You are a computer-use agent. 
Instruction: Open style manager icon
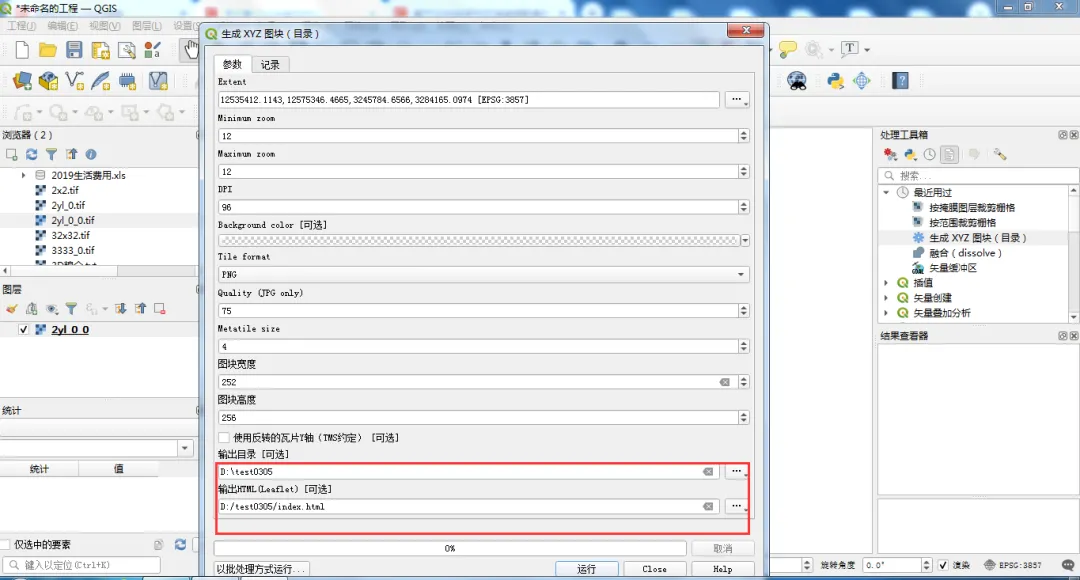tap(152, 50)
